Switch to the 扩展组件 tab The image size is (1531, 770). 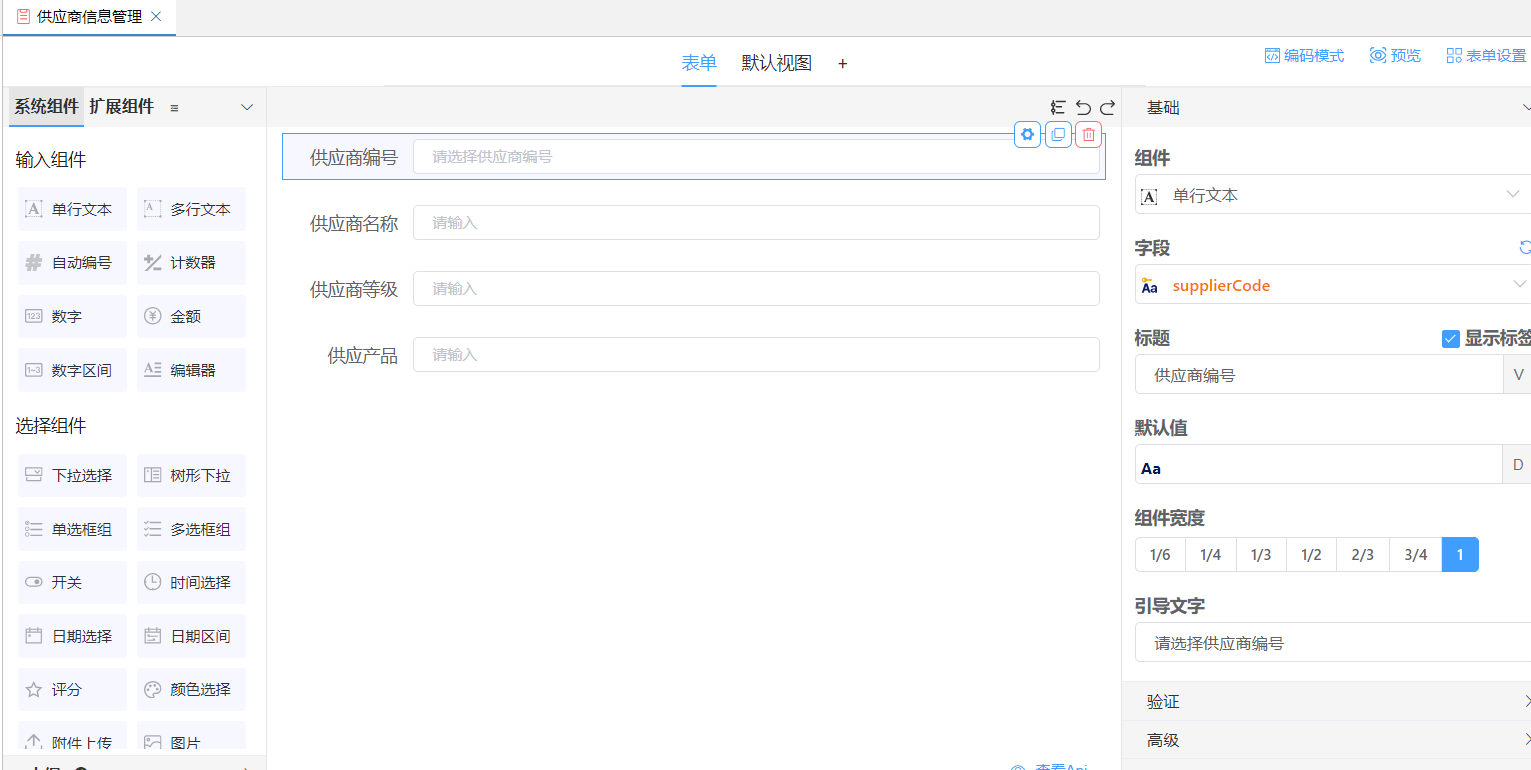[x=122, y=107]
